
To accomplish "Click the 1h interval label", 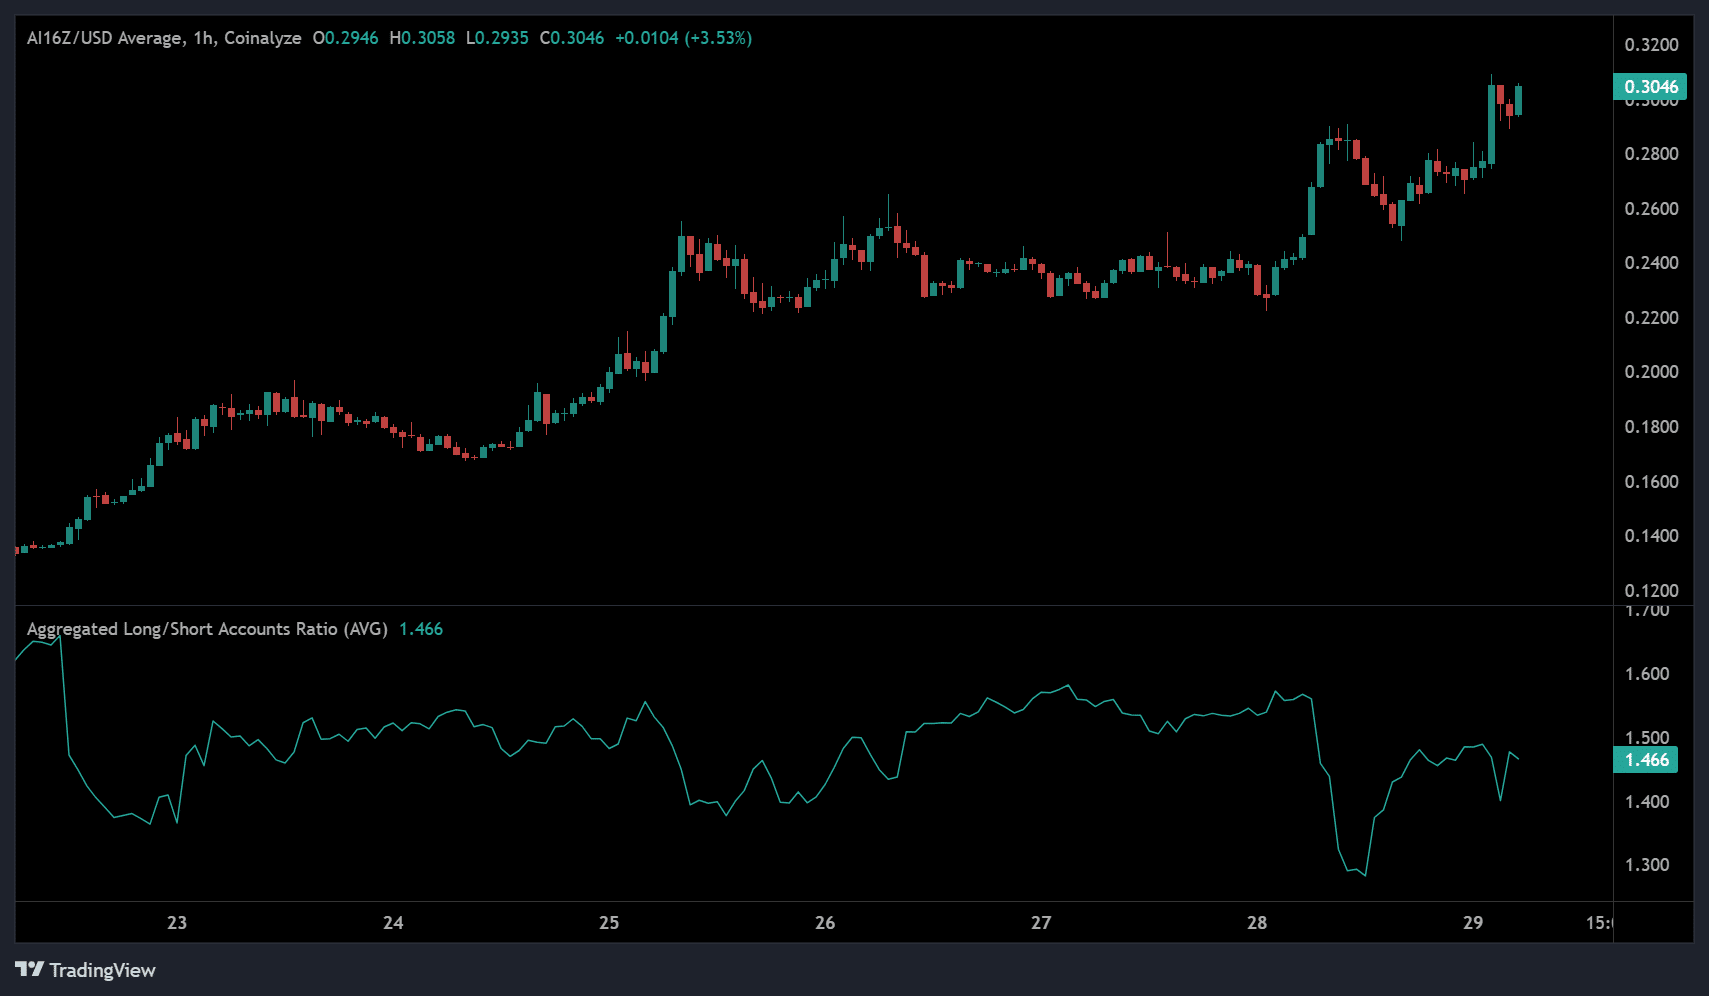I will click(x=203, y=38).
